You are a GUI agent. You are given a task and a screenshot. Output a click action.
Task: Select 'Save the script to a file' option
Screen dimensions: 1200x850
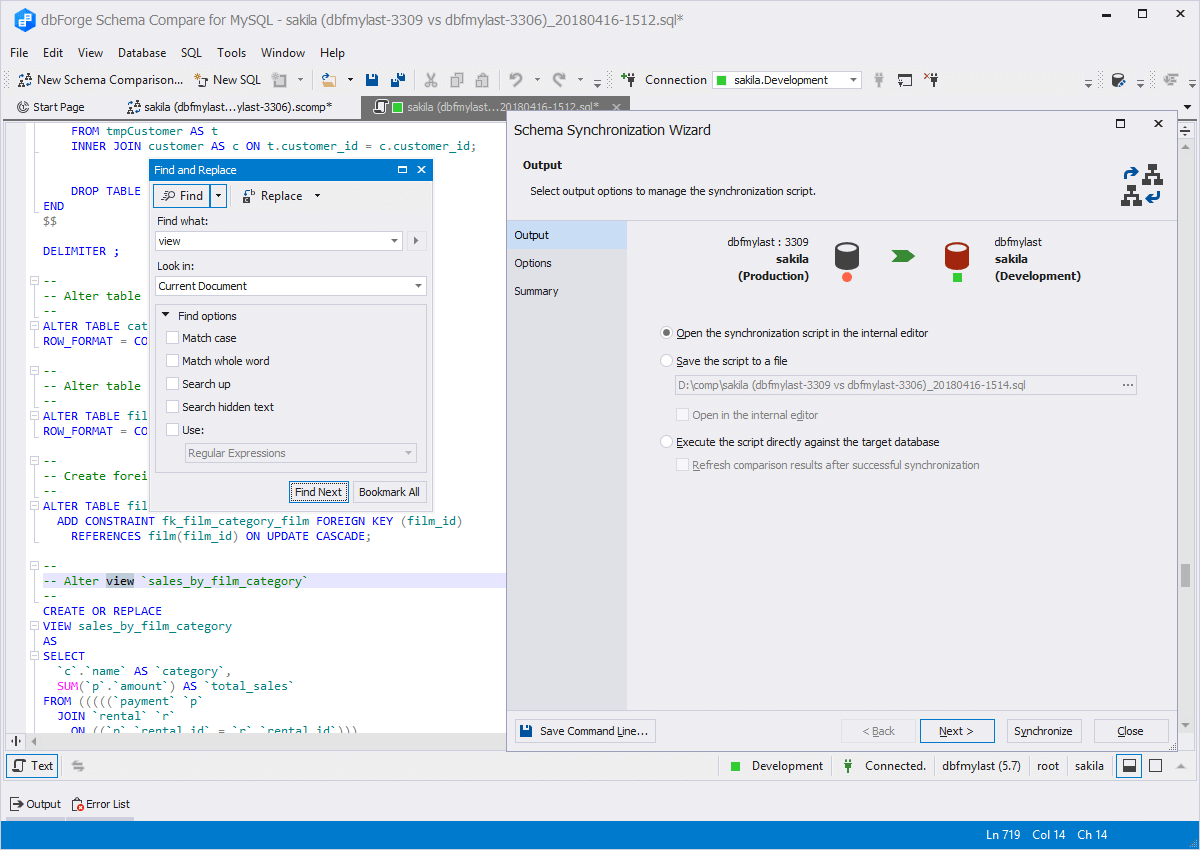point(666,360)
